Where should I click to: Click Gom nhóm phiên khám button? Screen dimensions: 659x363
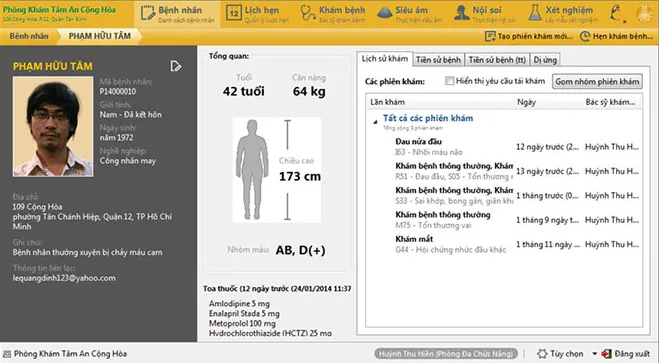coord(597,82)
